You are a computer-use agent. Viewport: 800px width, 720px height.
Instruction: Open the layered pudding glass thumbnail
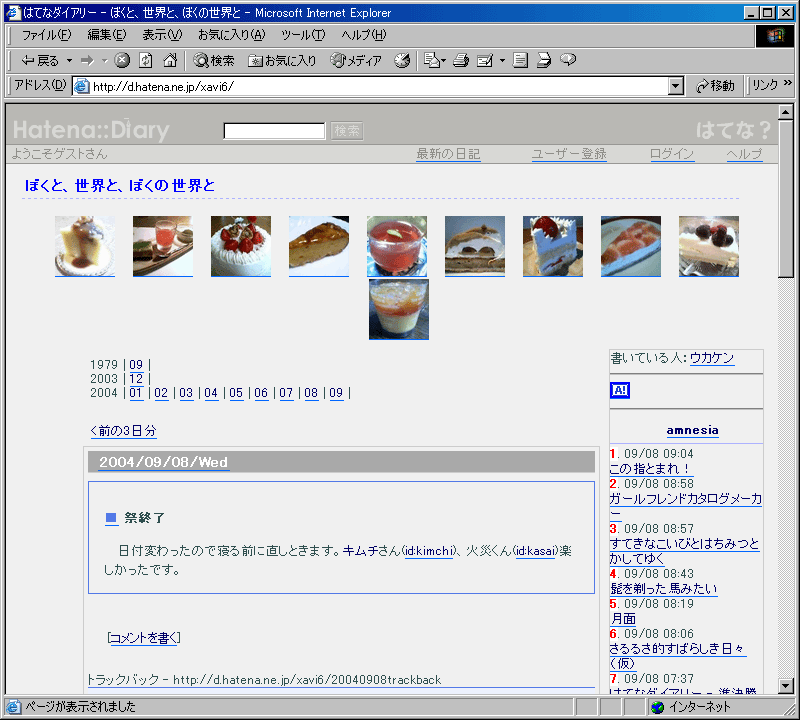[x=399, y=309]
